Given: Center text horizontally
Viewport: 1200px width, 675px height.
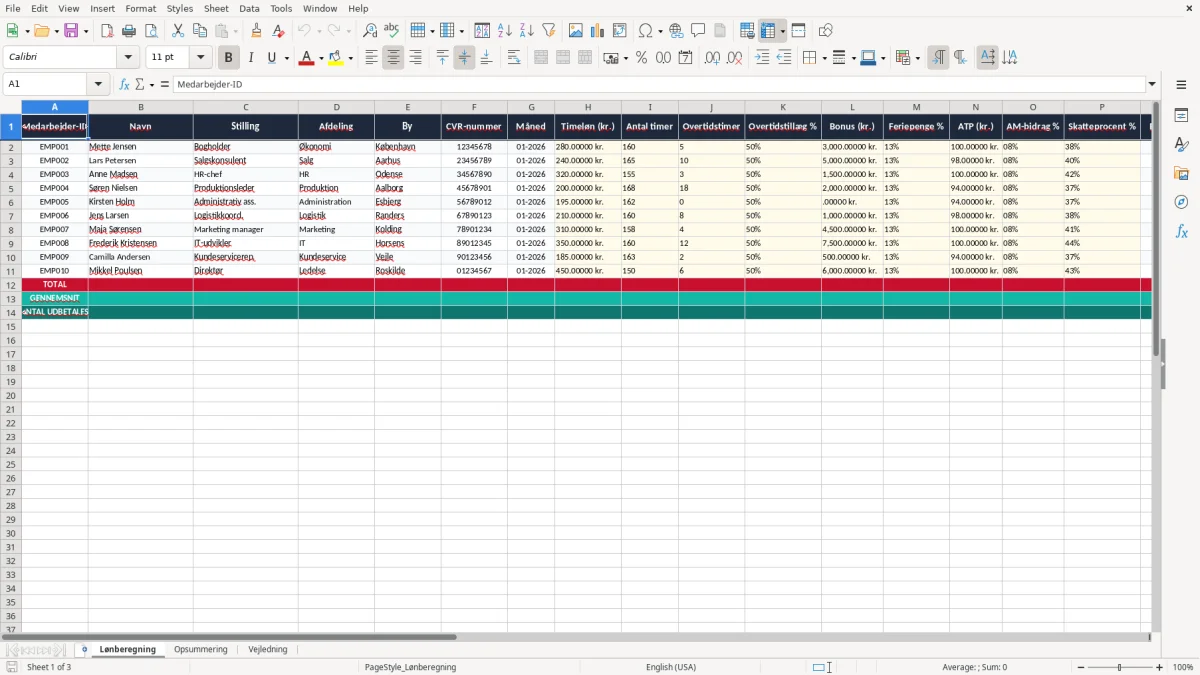Looking at the screenshot, I should [393, 58].
